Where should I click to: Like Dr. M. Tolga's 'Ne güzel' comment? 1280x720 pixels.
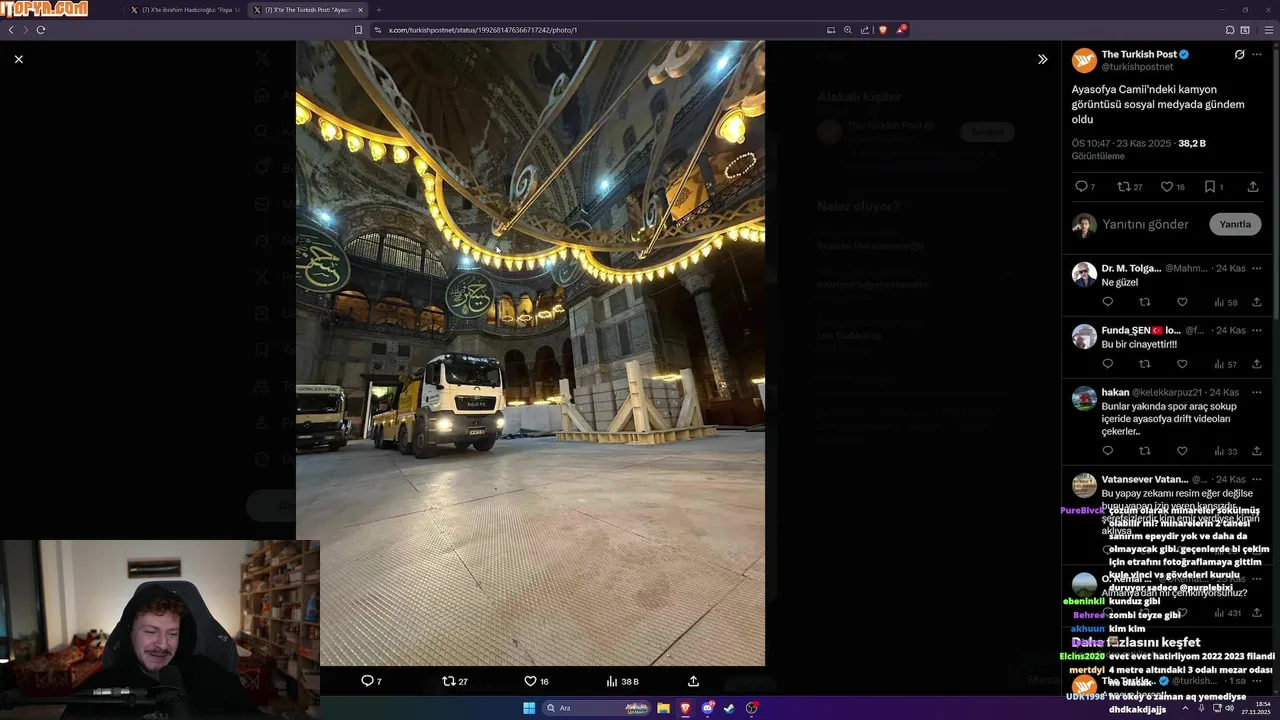pos(1181,302)
